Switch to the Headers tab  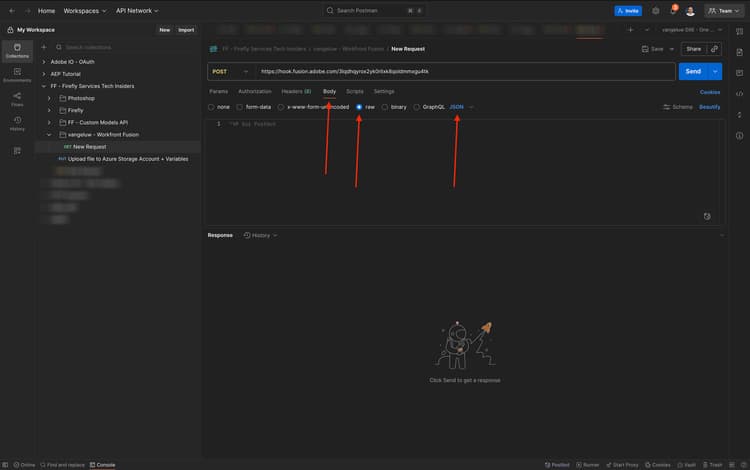296,91
